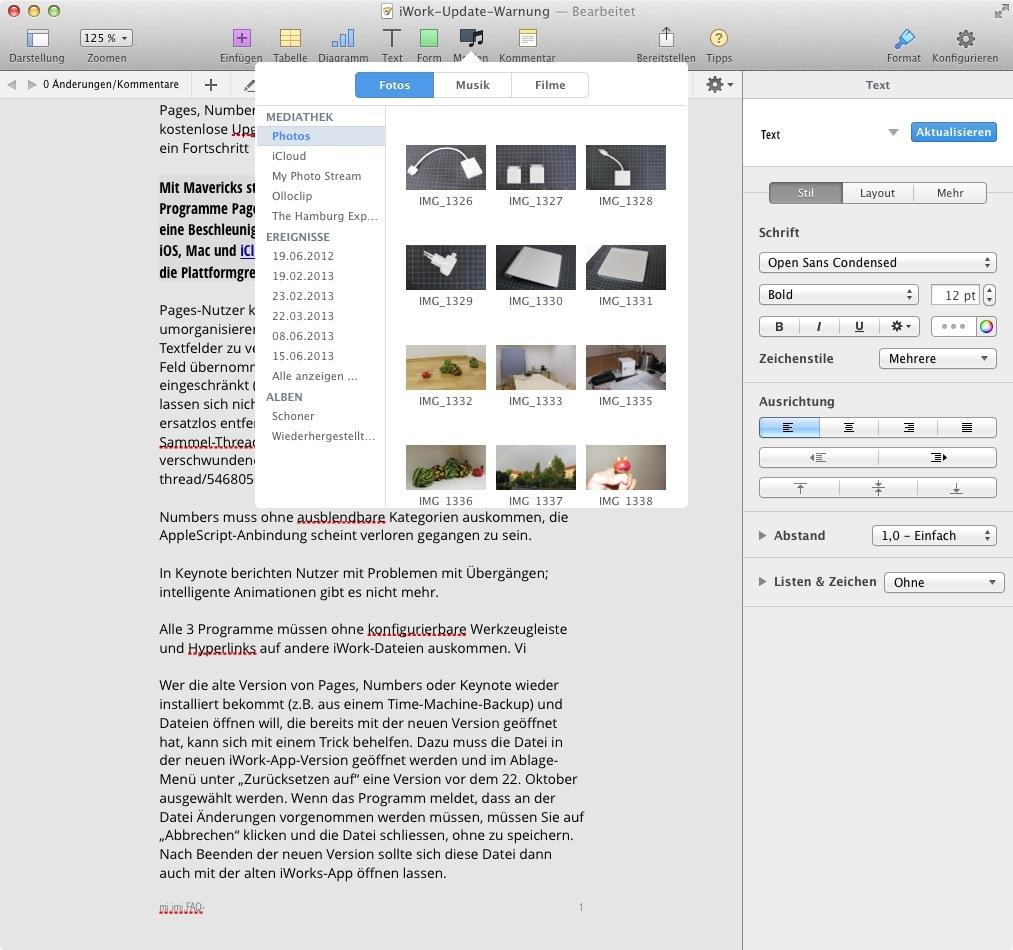Image resolution: width=1013 pixels, height=950 pixels.
Task: Open the Open Sans Condensed font dropdown
Action: pos(877,262)
